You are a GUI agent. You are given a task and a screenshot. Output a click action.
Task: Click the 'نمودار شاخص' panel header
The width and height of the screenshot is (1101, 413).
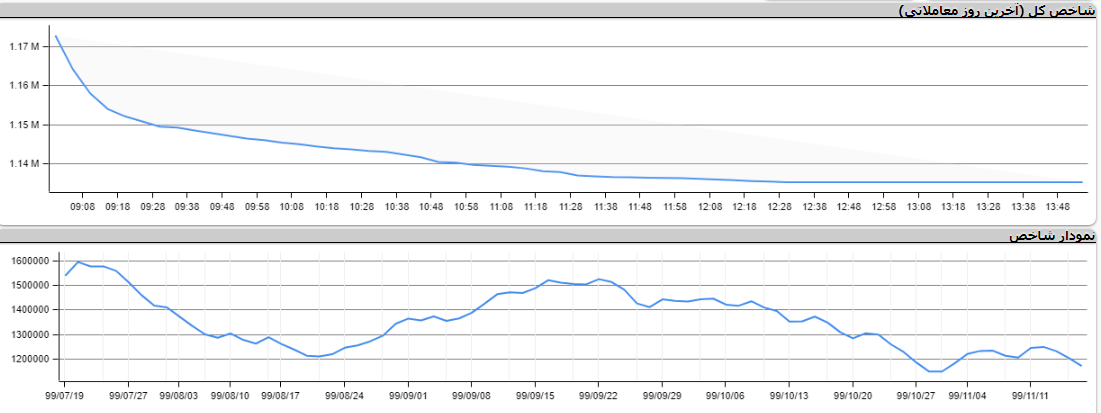[x=1053, y=235]
